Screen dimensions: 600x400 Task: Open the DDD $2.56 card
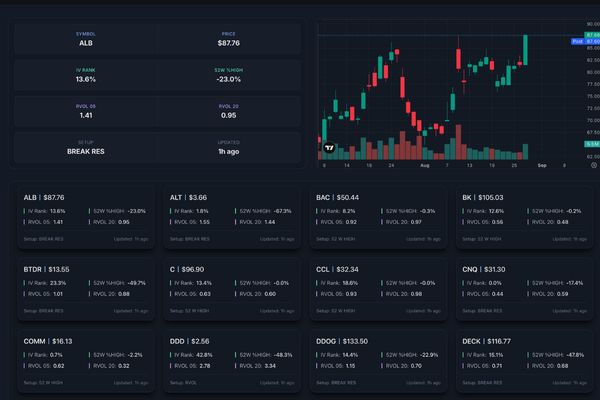[x=232, y=358]
